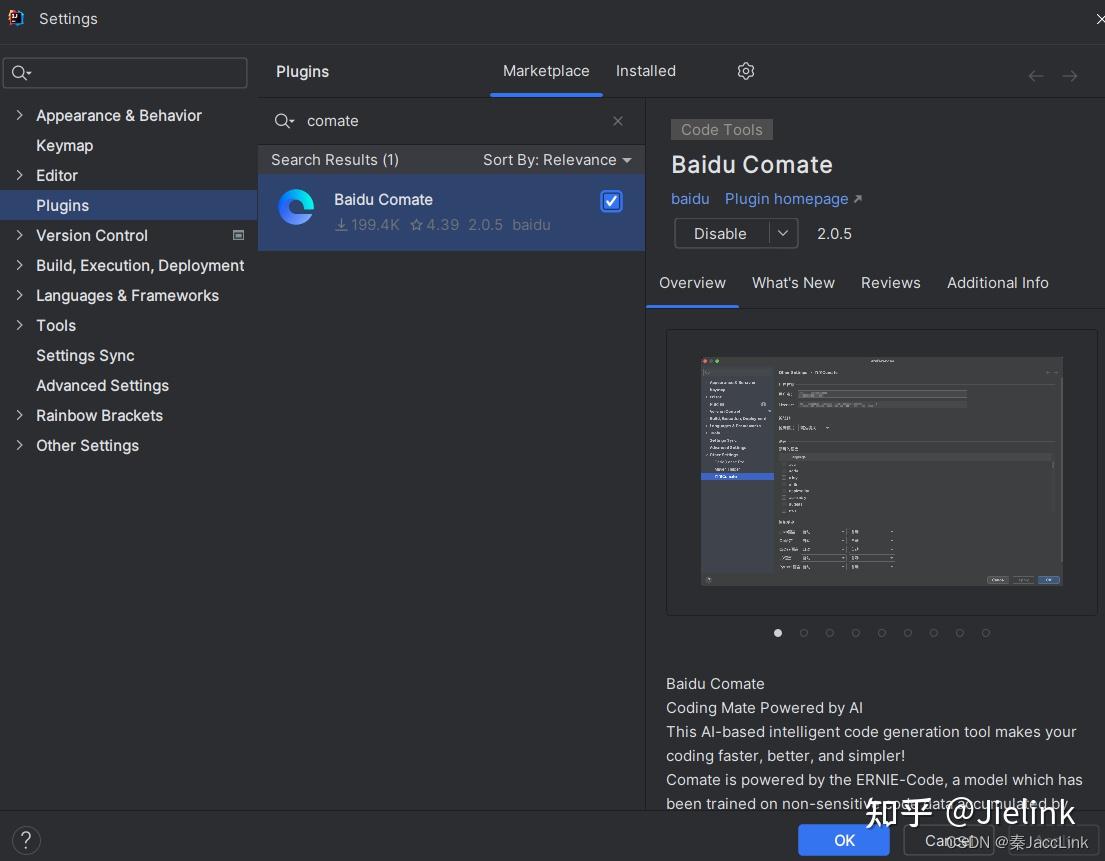1105x861 pixels.
Task: Click the search magnifier in the sidebar
Action: point(20,72)
